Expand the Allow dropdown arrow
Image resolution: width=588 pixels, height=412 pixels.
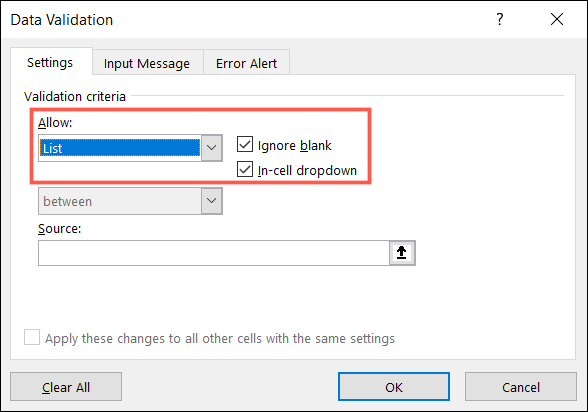pos(212,148)
